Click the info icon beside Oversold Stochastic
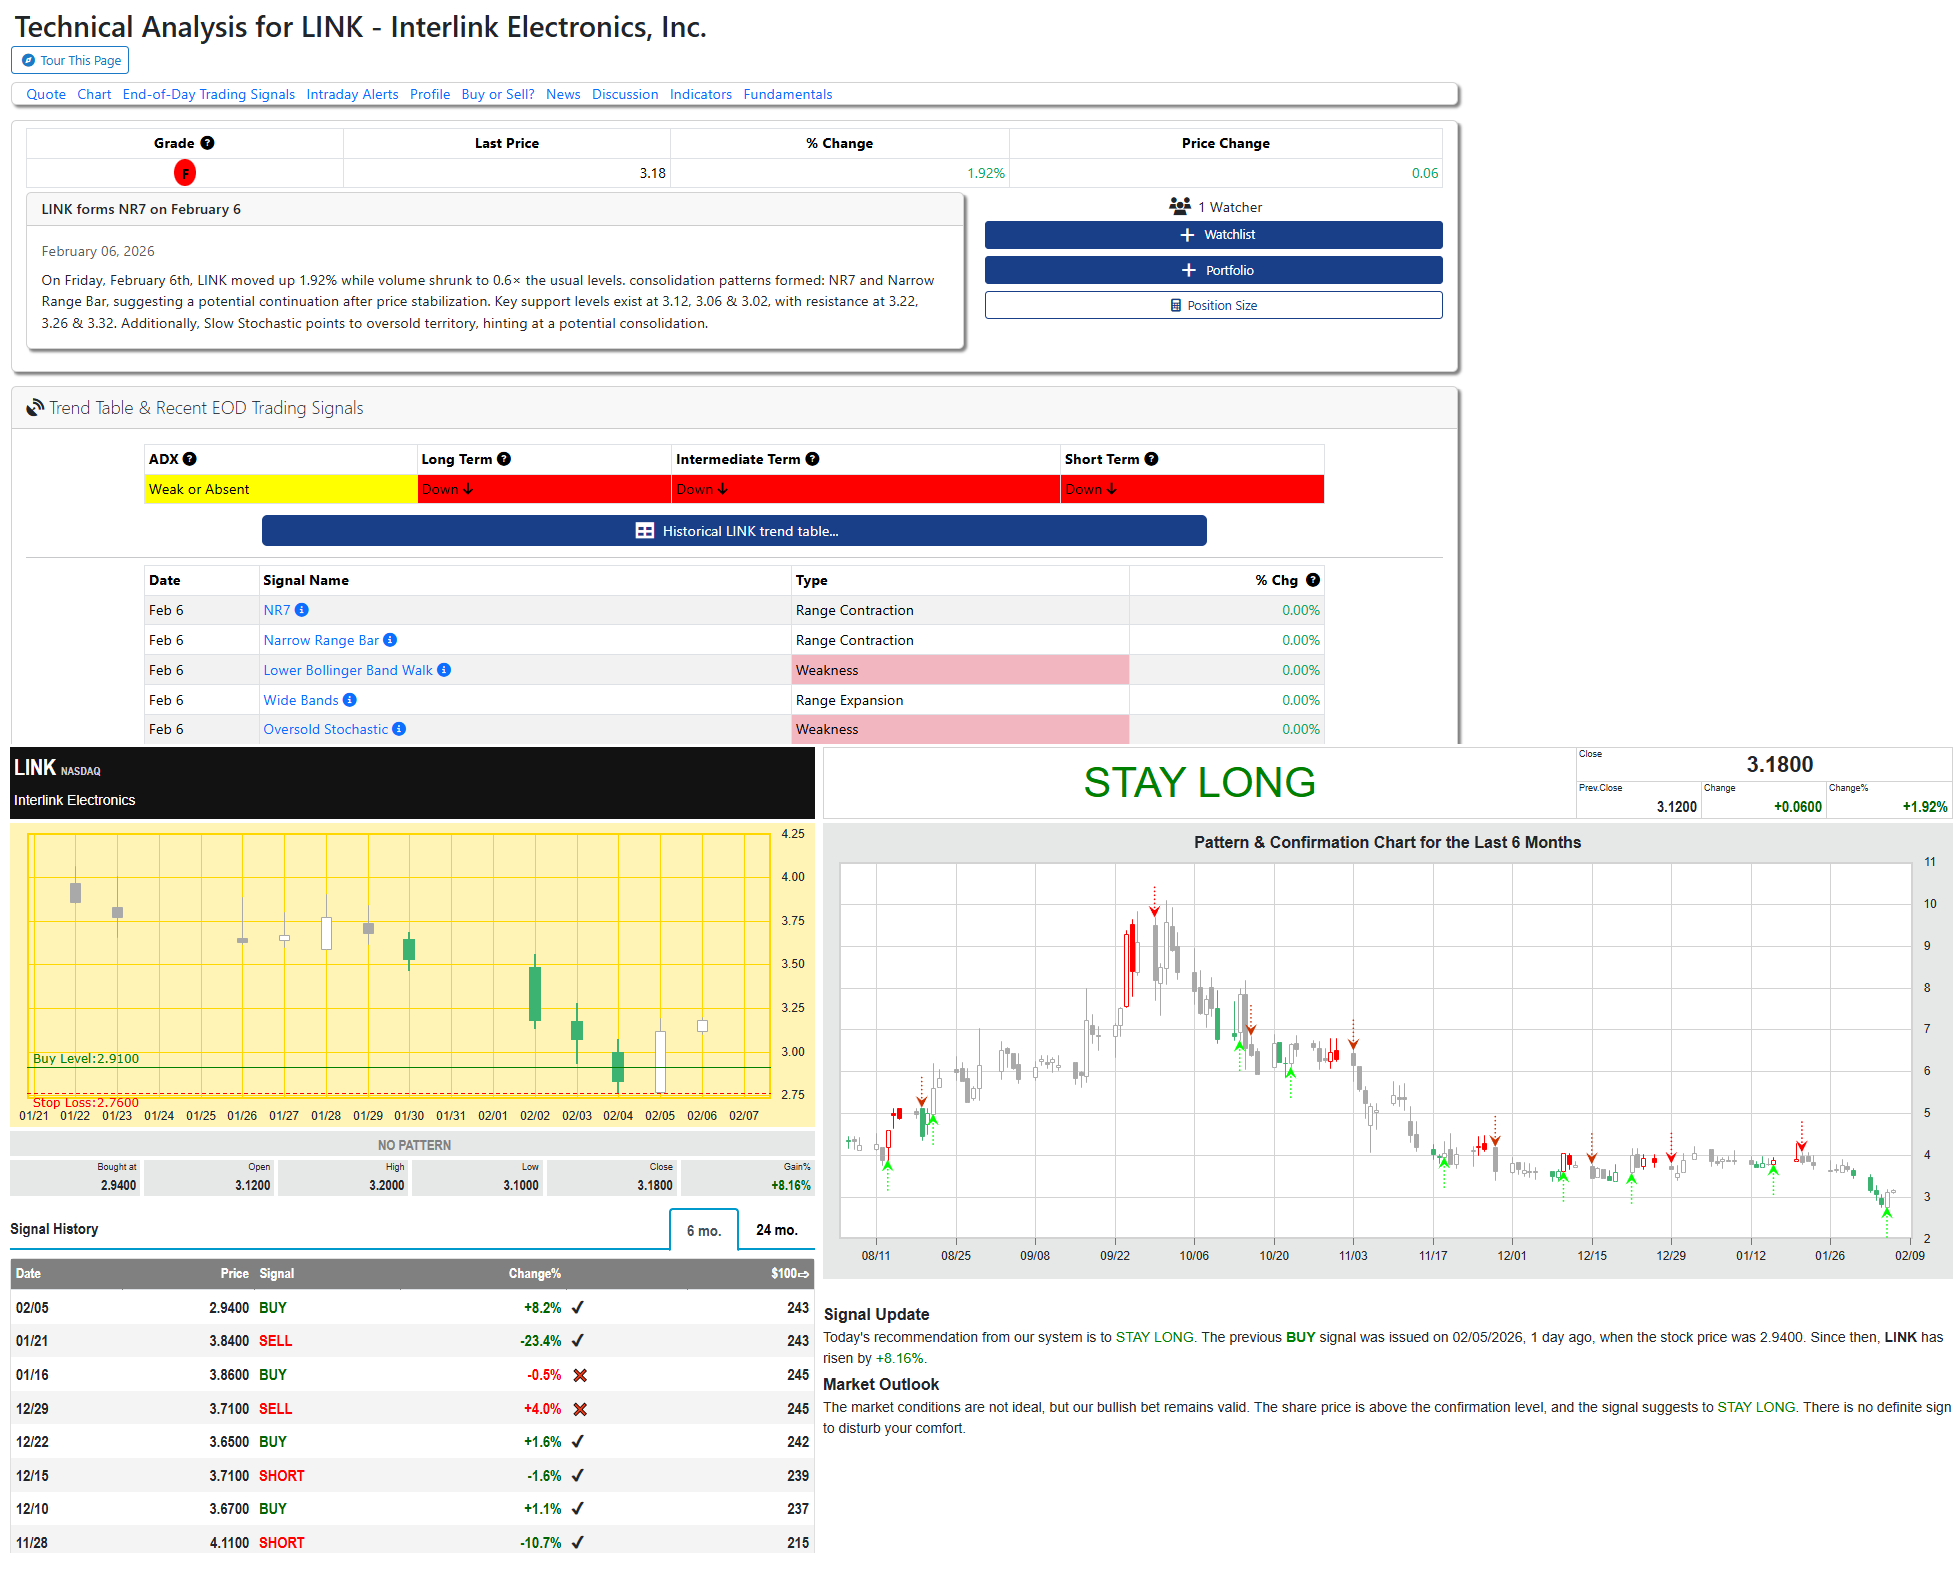Screen dimensions: 1954x1578 399,729
